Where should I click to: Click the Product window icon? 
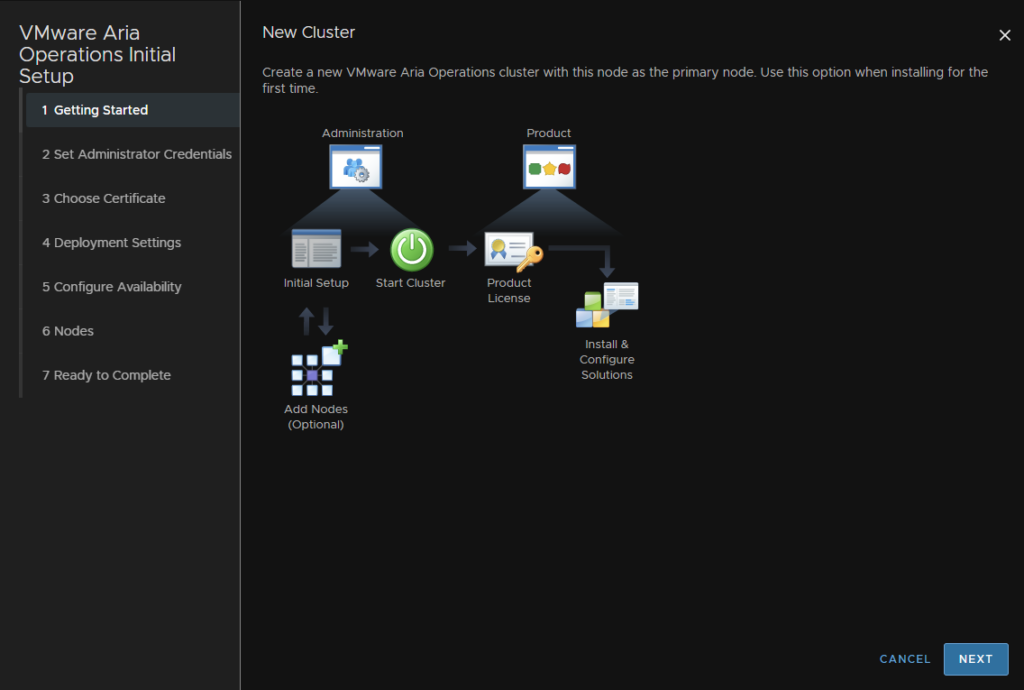(x=549, y=166)
